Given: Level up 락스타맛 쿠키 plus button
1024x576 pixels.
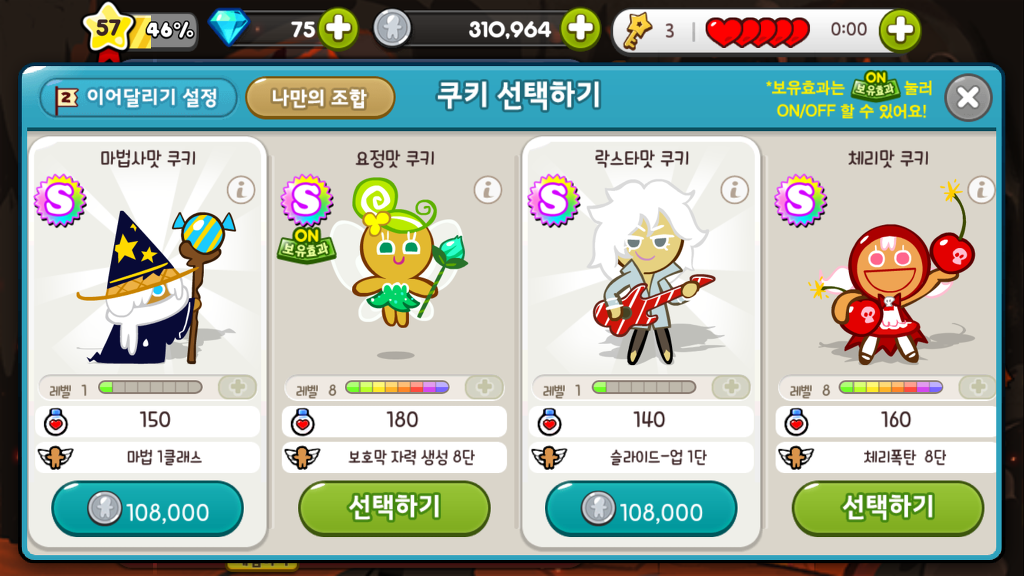Looking at the screenshot, I should pos(731,387).
